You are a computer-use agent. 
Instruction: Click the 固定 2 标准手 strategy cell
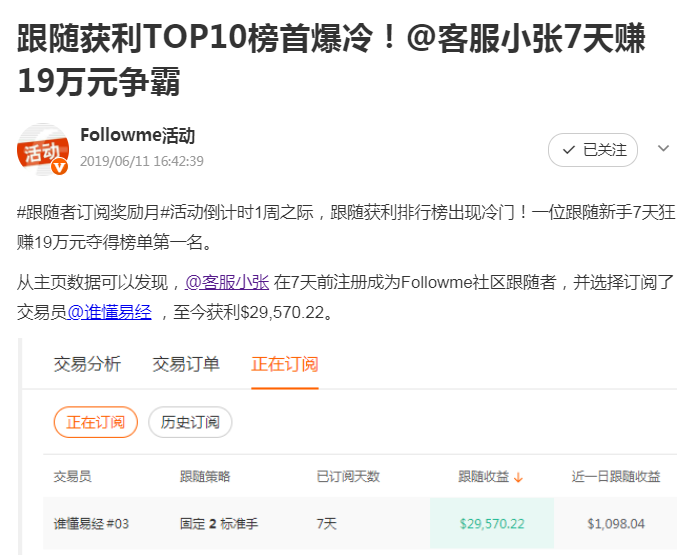pyautogui.click(x=219, y=524)
